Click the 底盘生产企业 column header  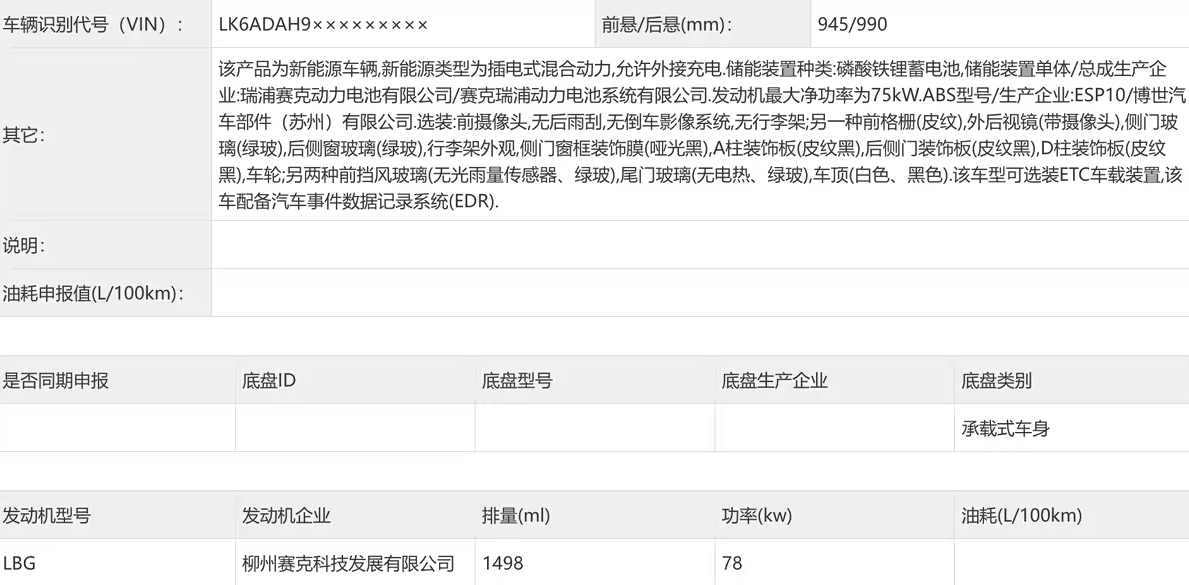774,380
